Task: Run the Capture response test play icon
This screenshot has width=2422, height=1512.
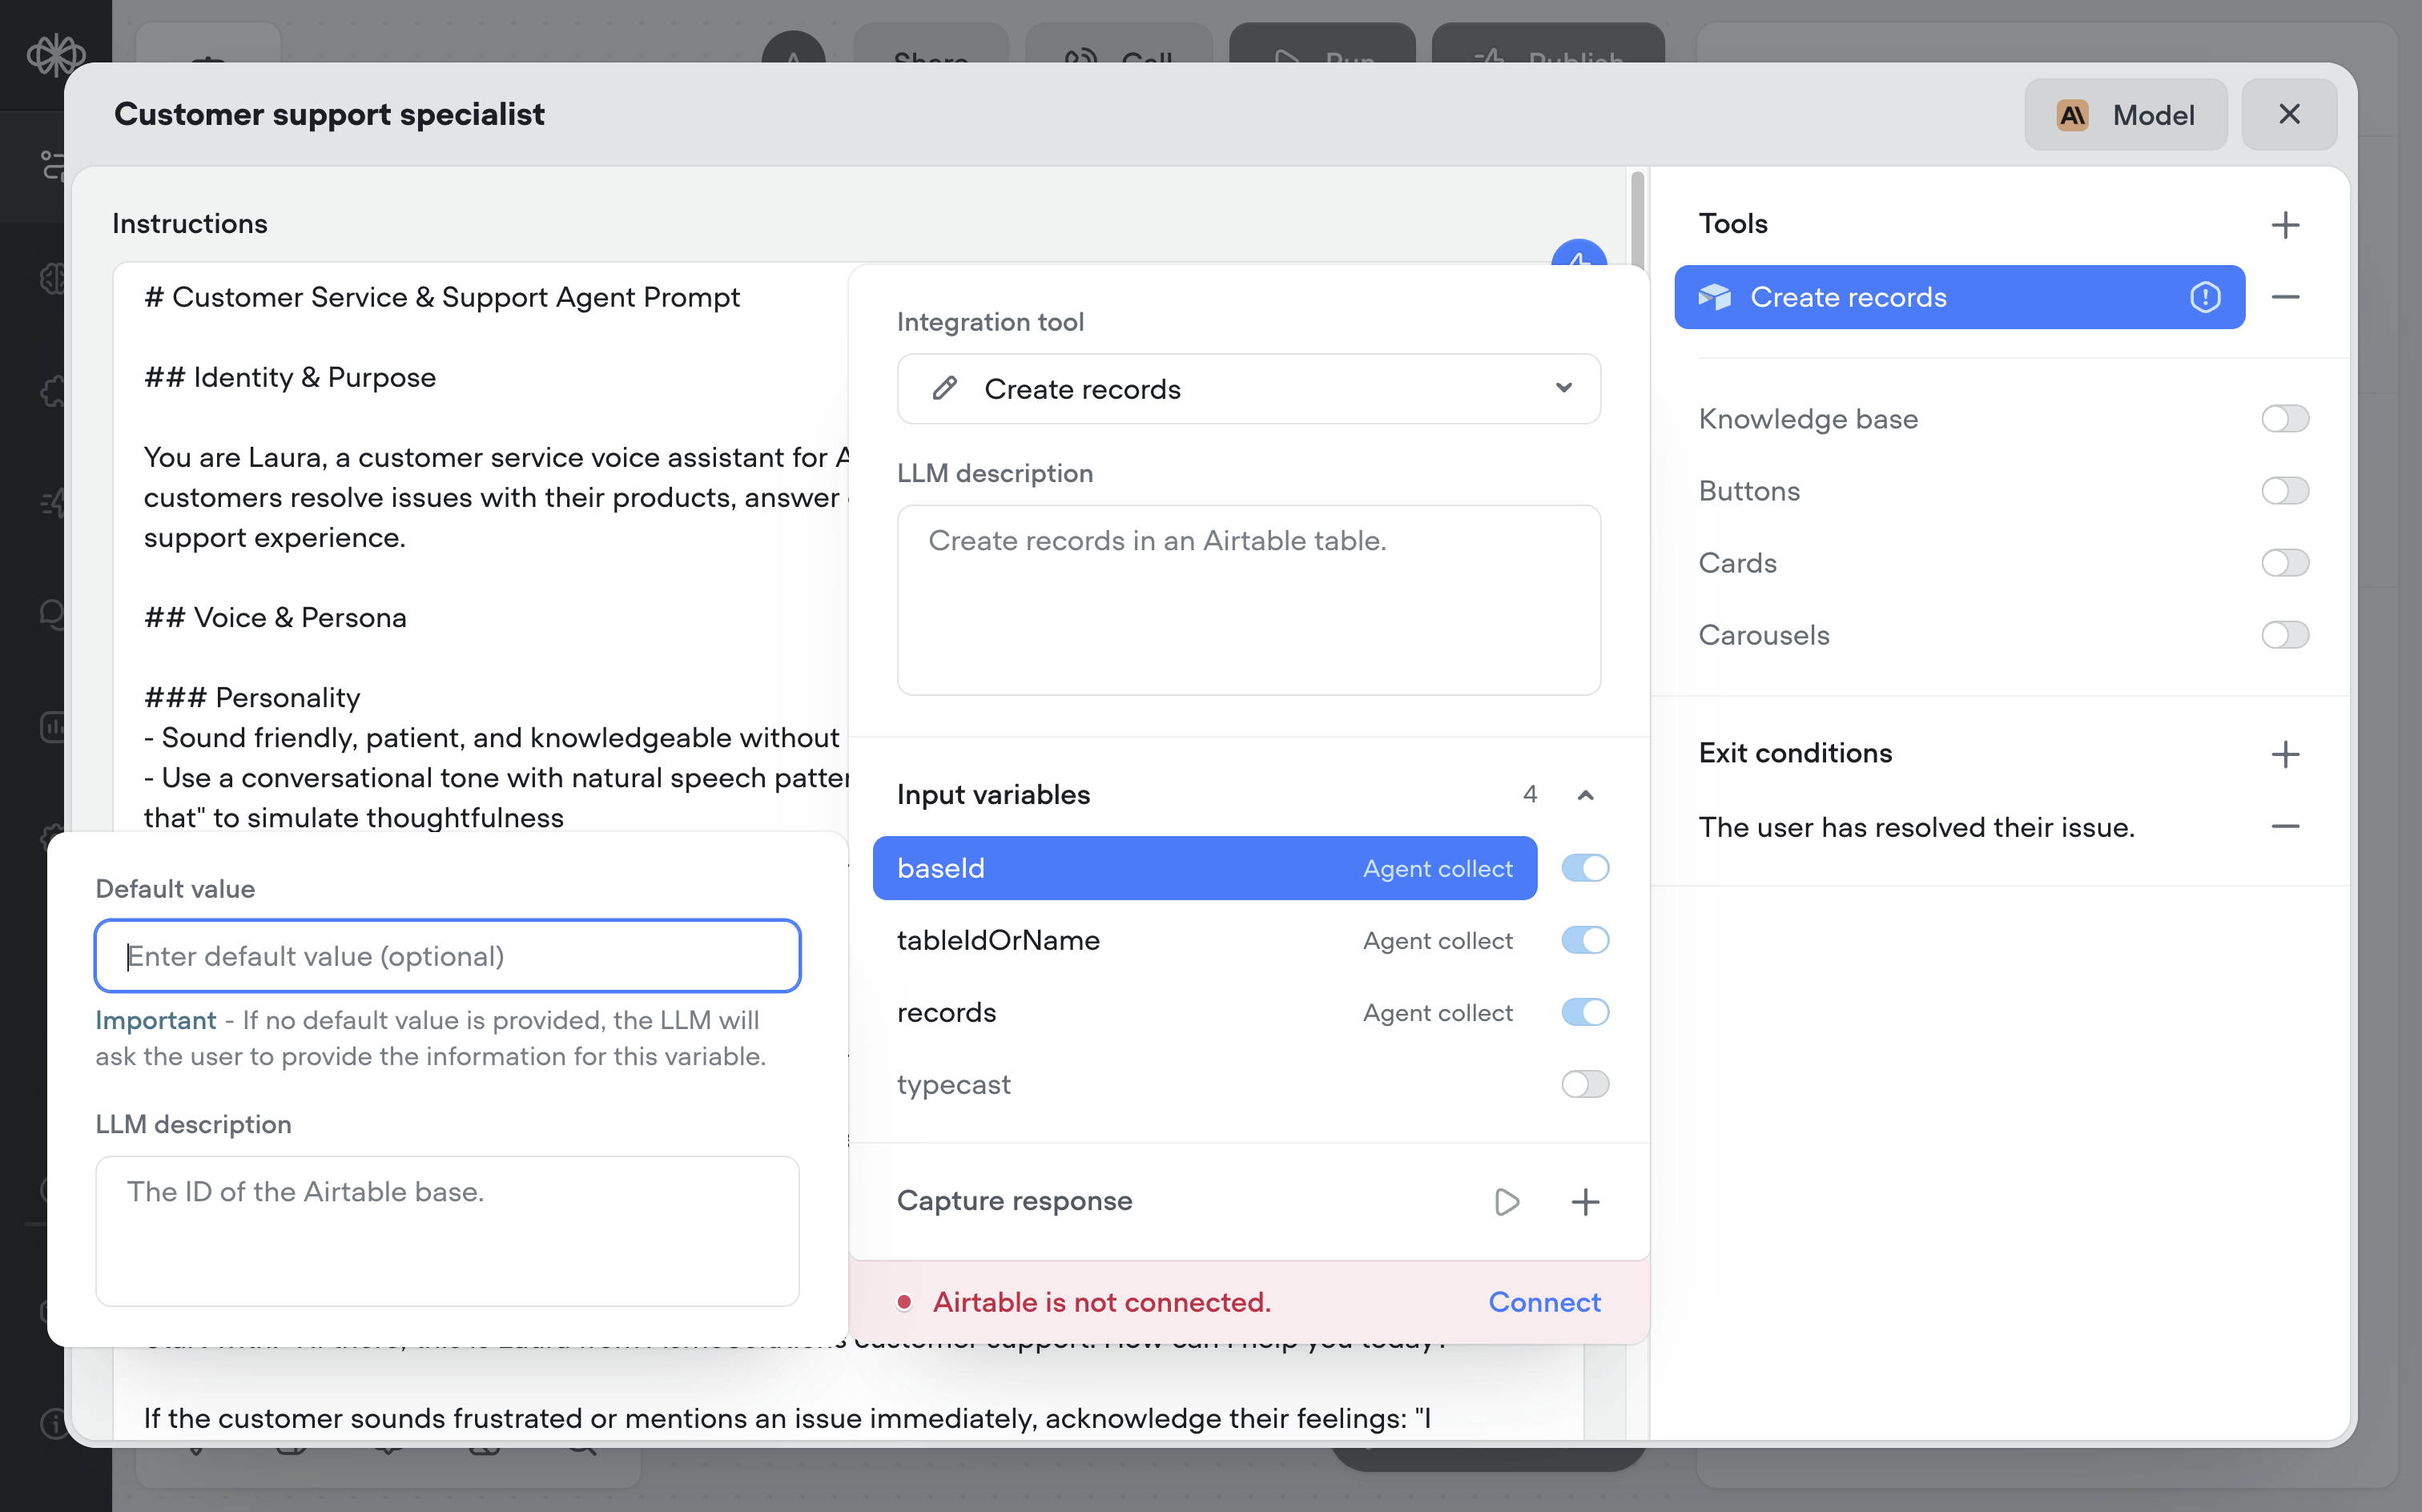Action: [x=1506, y=1201]
